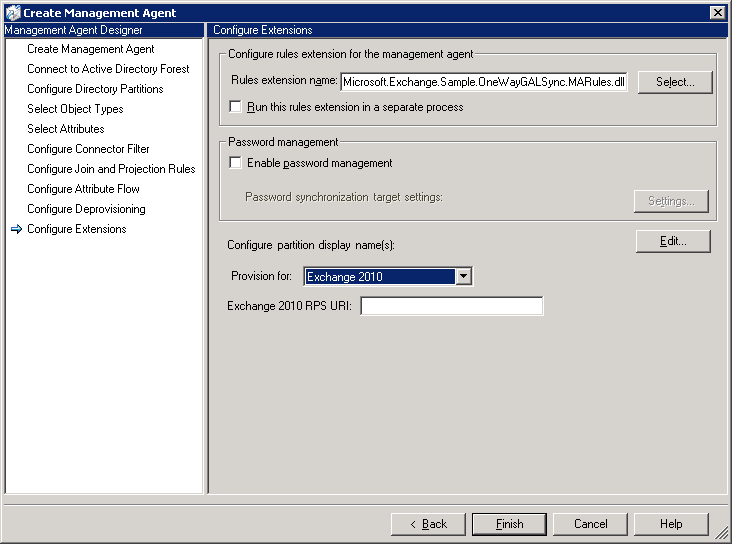
Task: Click the Provision for: label
Action: [x=261, y=276]
